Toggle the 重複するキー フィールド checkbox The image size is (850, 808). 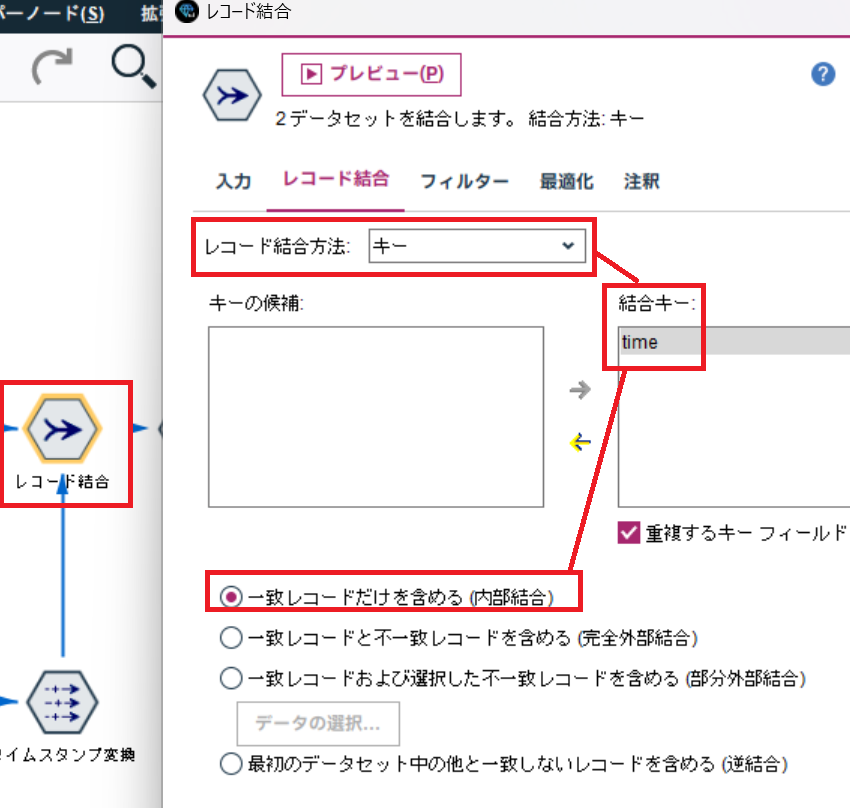[629, 533]
